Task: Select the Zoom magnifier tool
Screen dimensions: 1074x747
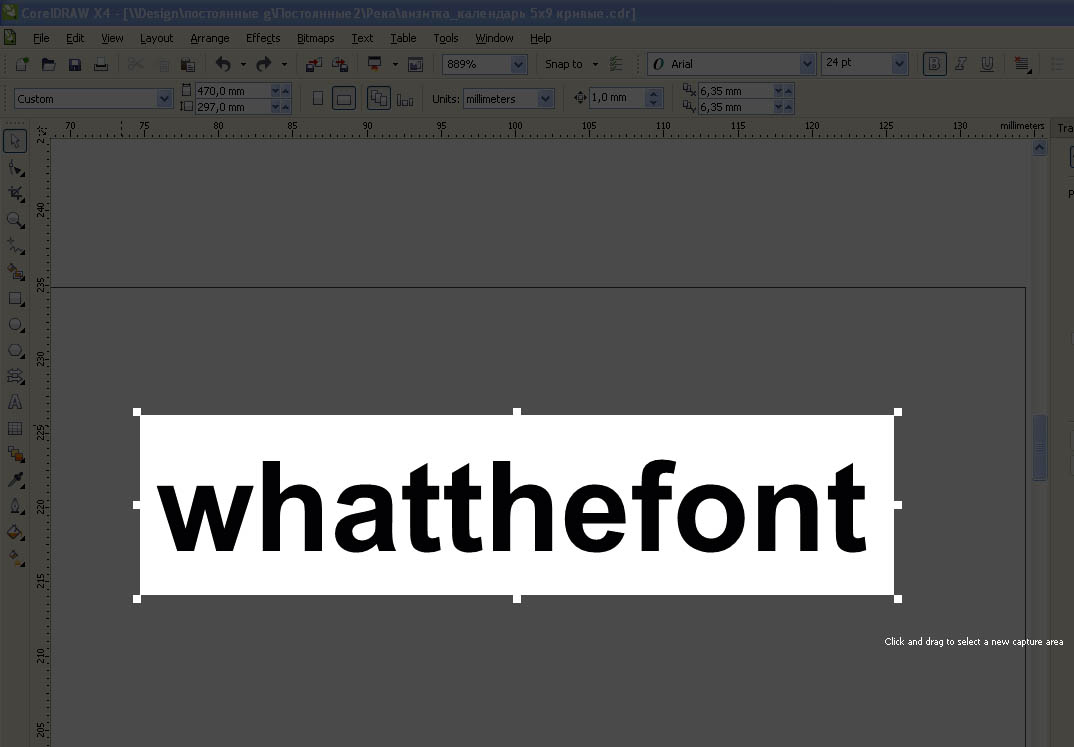Action: (15, 220)
